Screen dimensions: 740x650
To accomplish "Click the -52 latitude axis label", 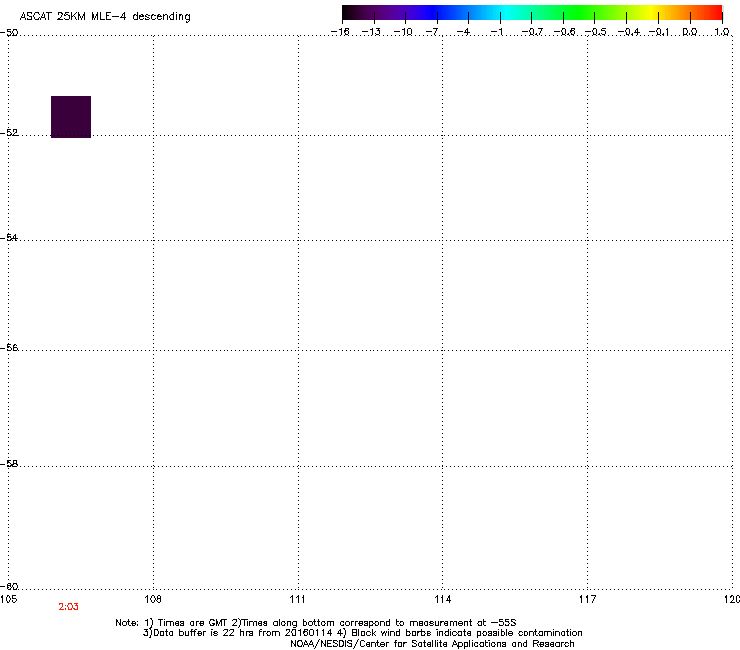I will pos(9,133).
